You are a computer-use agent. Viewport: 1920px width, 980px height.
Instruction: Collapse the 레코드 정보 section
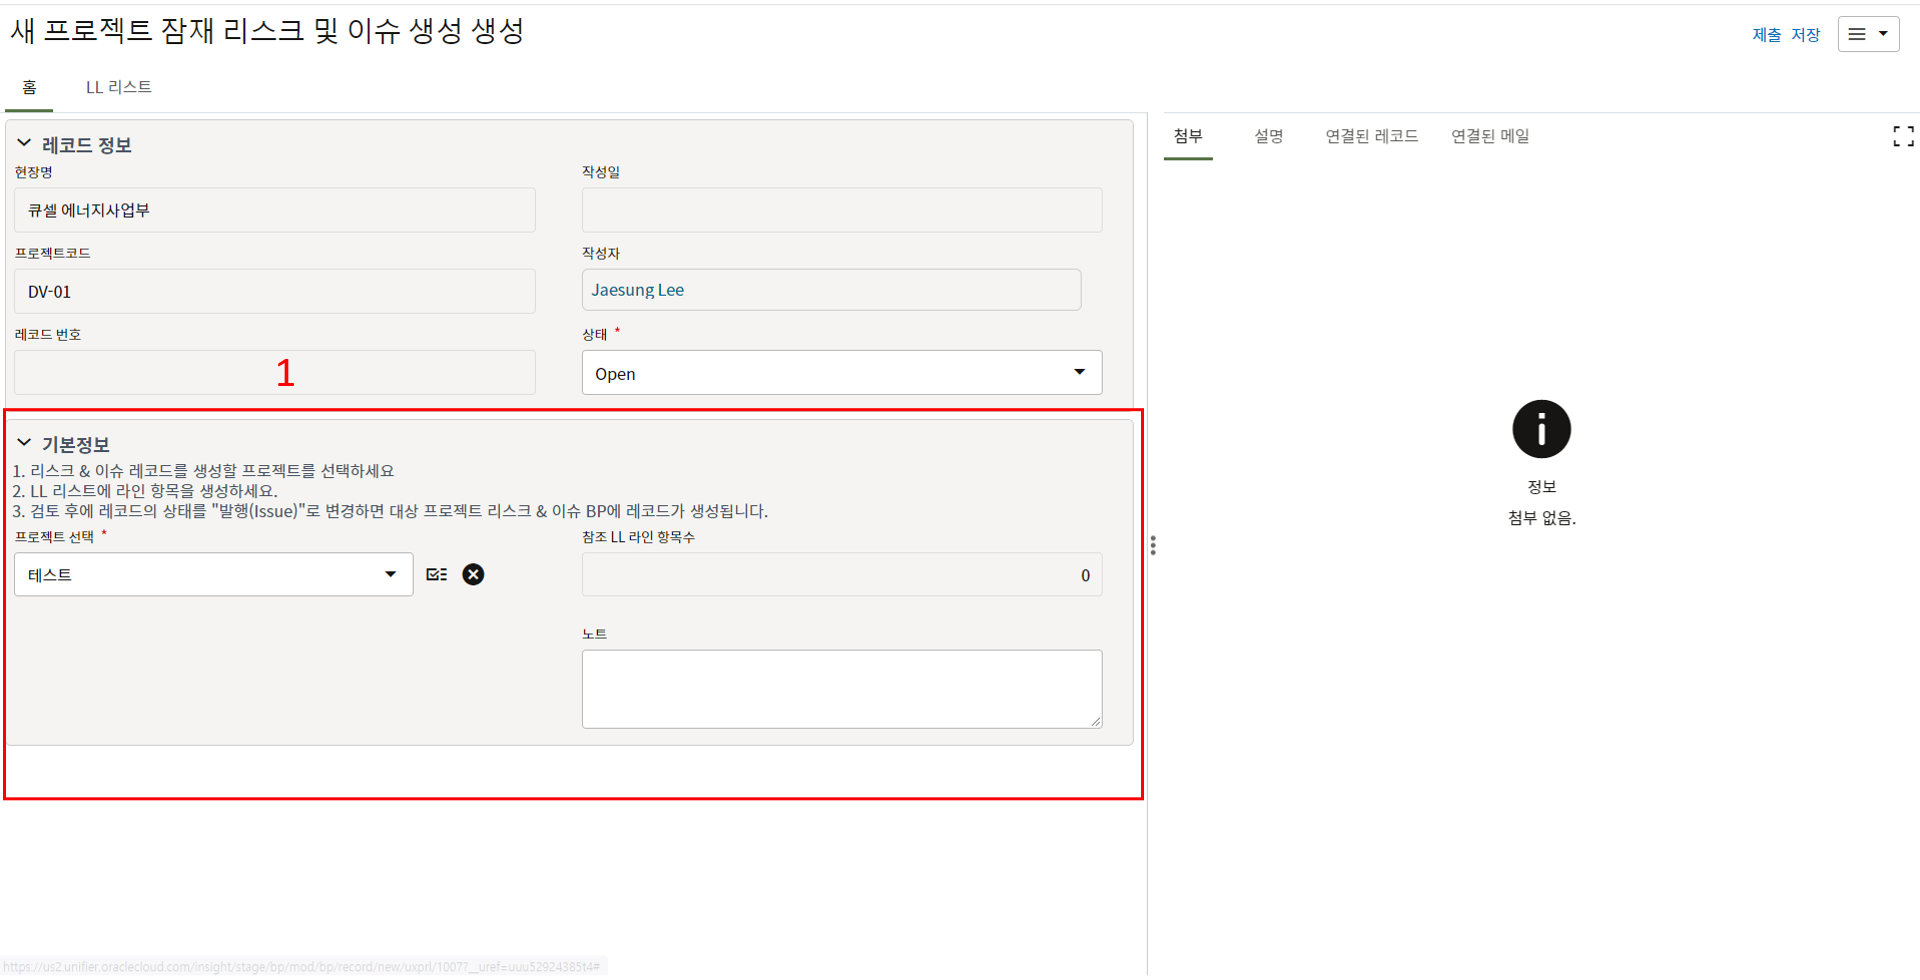[x=25, y=144]
